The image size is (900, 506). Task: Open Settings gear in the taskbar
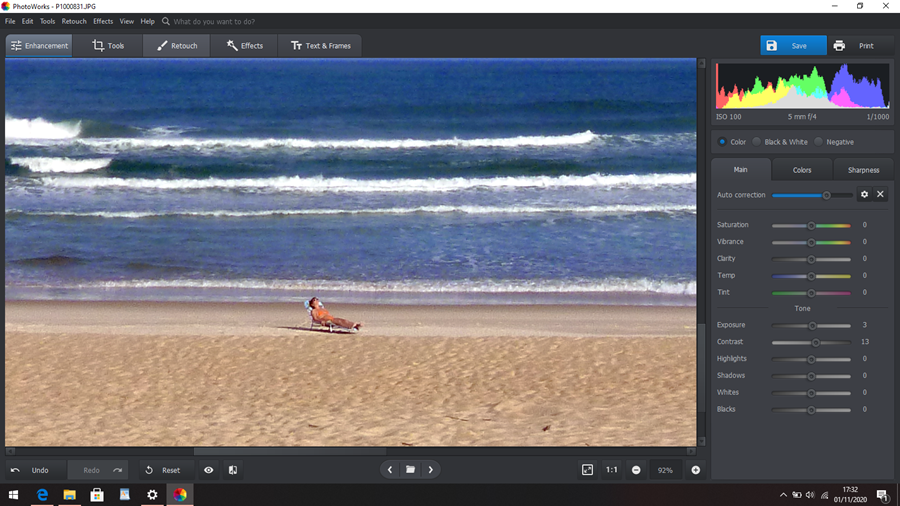point(152,495)
